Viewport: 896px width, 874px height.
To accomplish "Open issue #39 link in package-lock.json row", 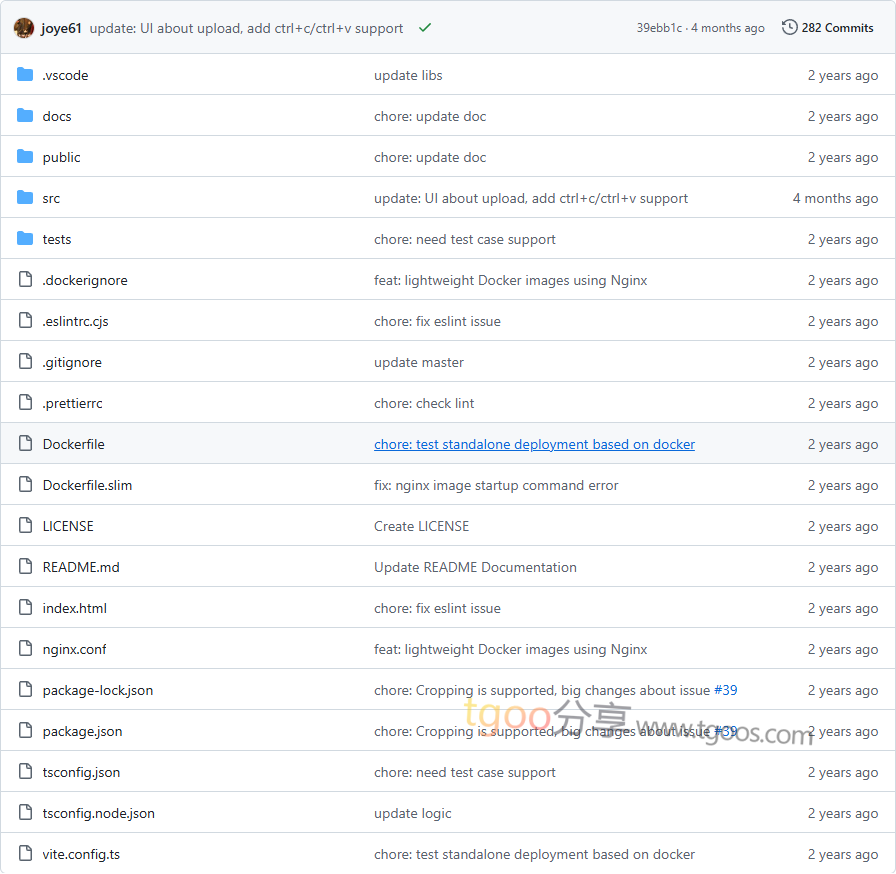I will tap(725, 690).
